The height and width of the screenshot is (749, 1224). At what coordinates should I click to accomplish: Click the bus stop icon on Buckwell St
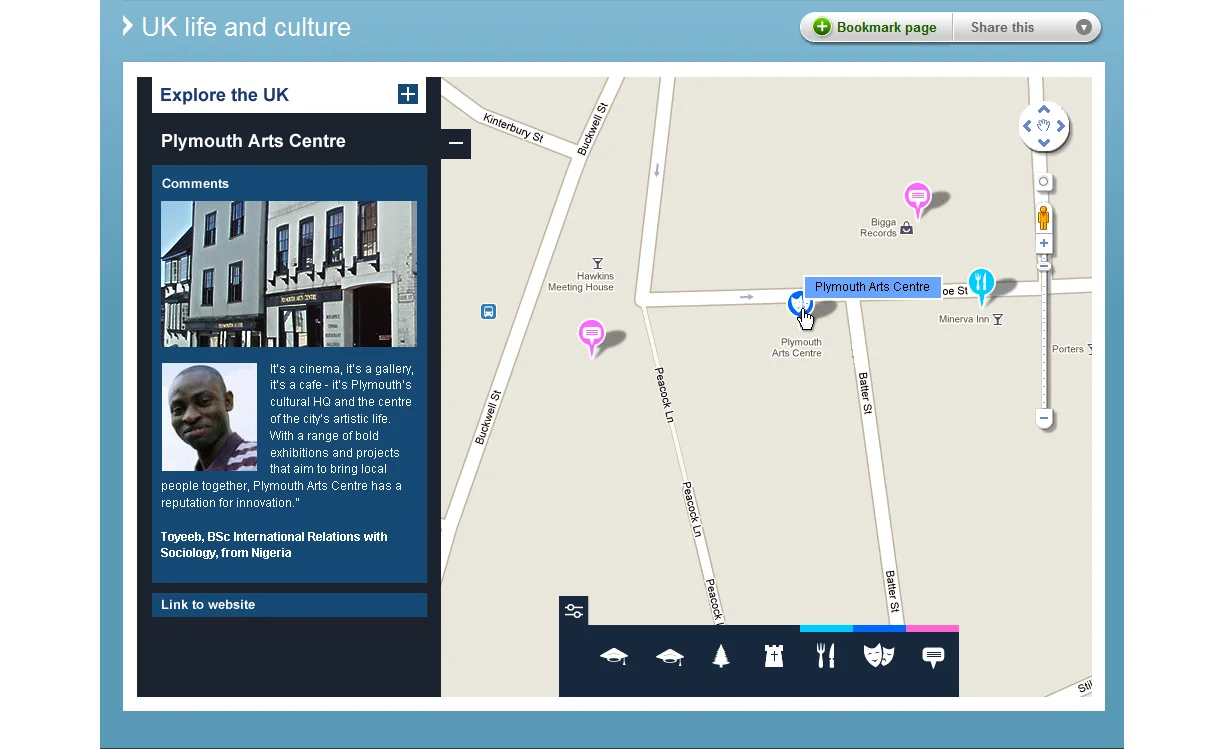[488, 311]
